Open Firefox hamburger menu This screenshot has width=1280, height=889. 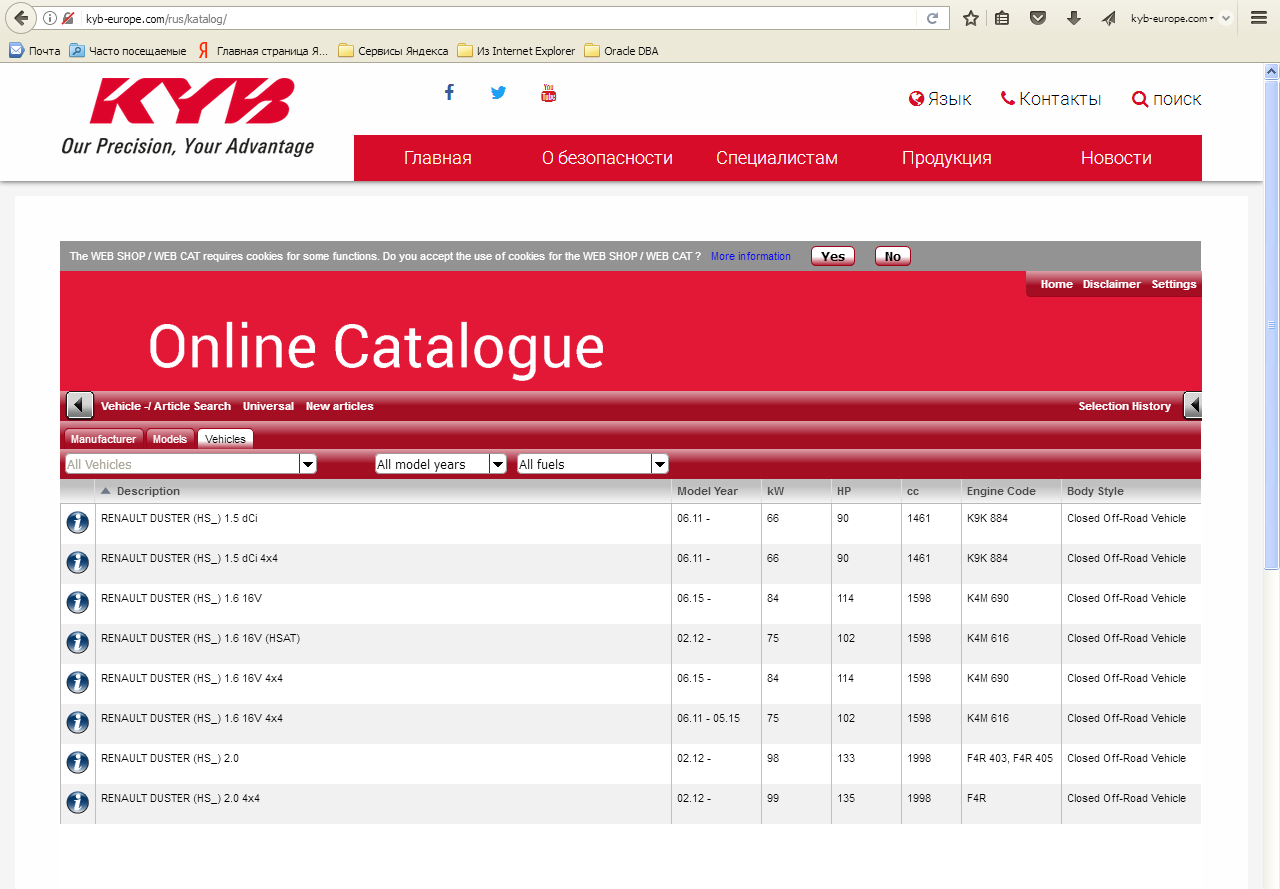pos(1259,18)
